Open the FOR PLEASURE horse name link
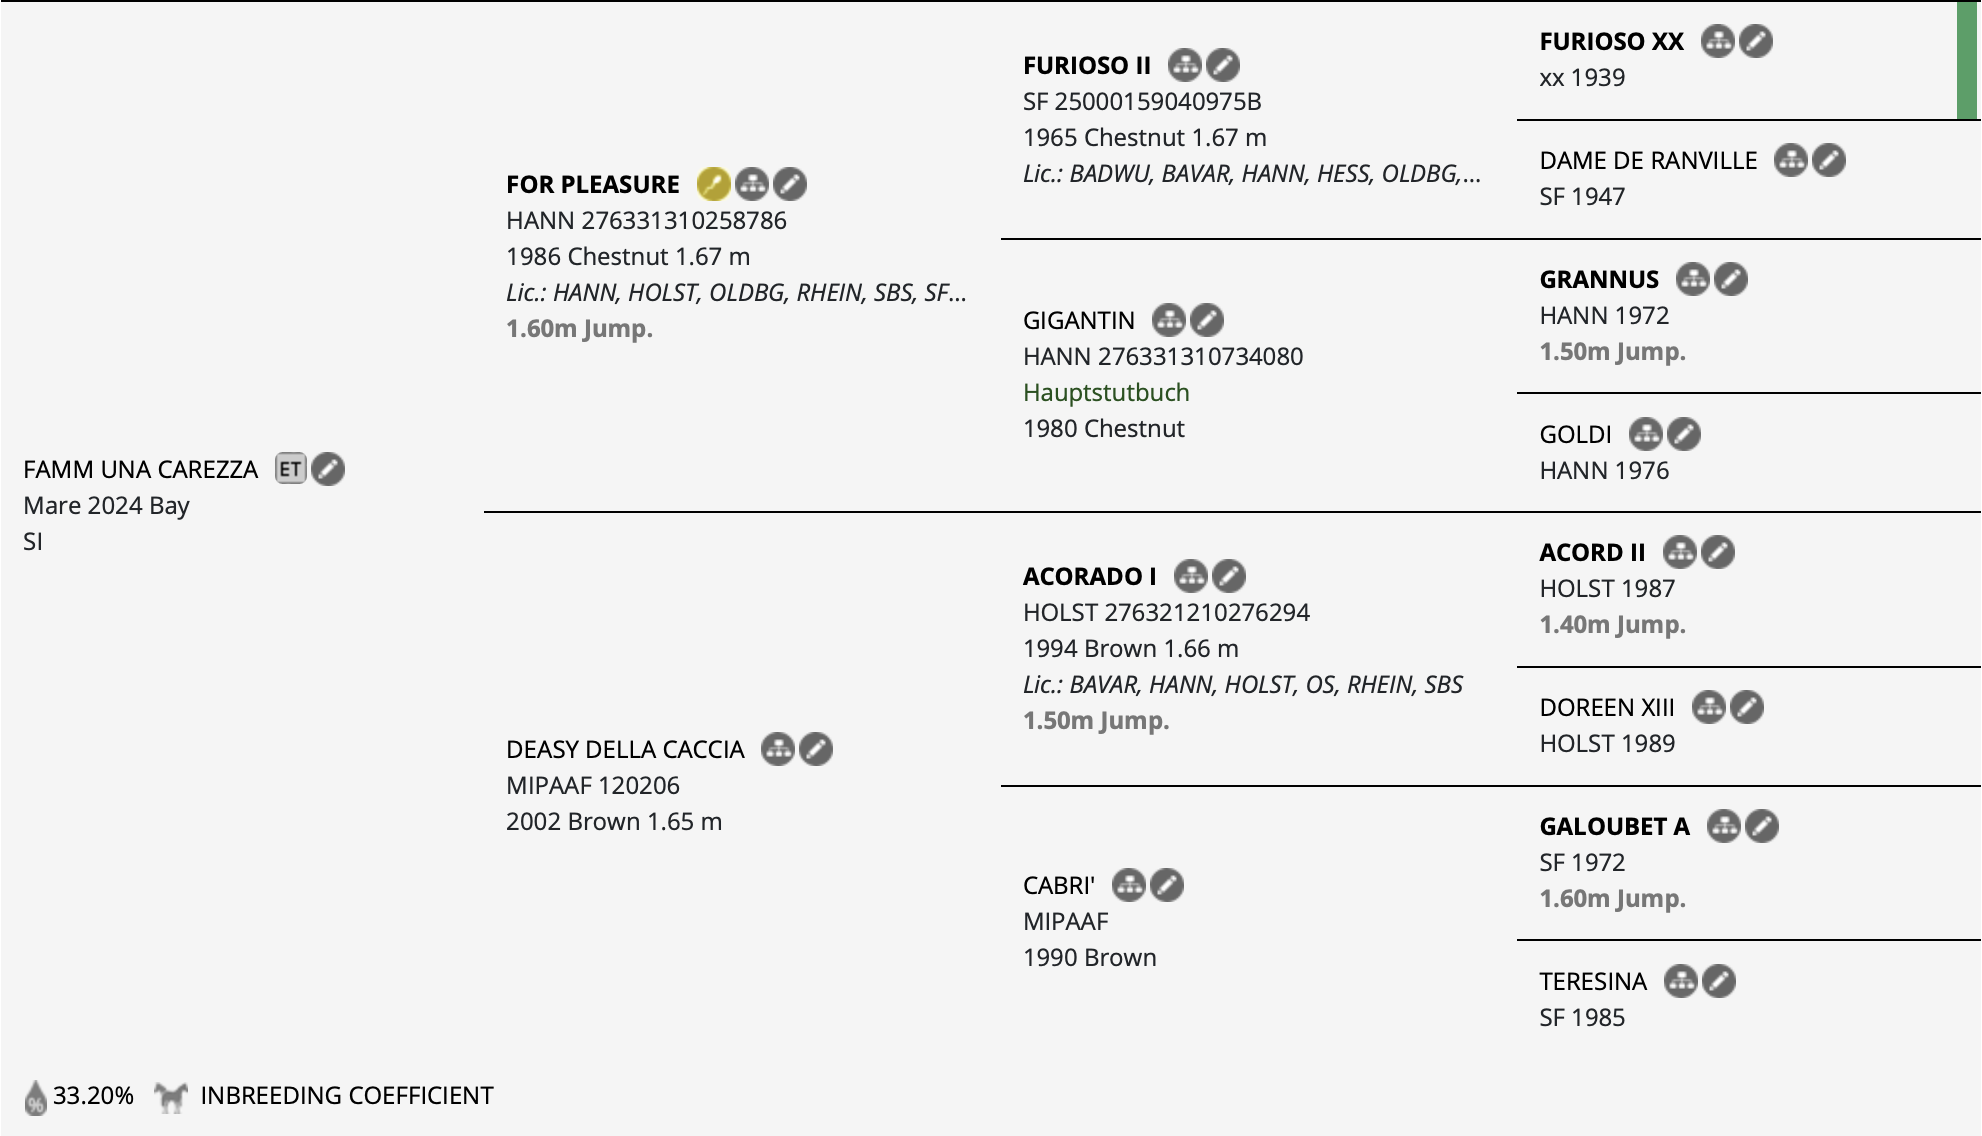This screenshot has width=1982, height=1136. tap(593, 184)
